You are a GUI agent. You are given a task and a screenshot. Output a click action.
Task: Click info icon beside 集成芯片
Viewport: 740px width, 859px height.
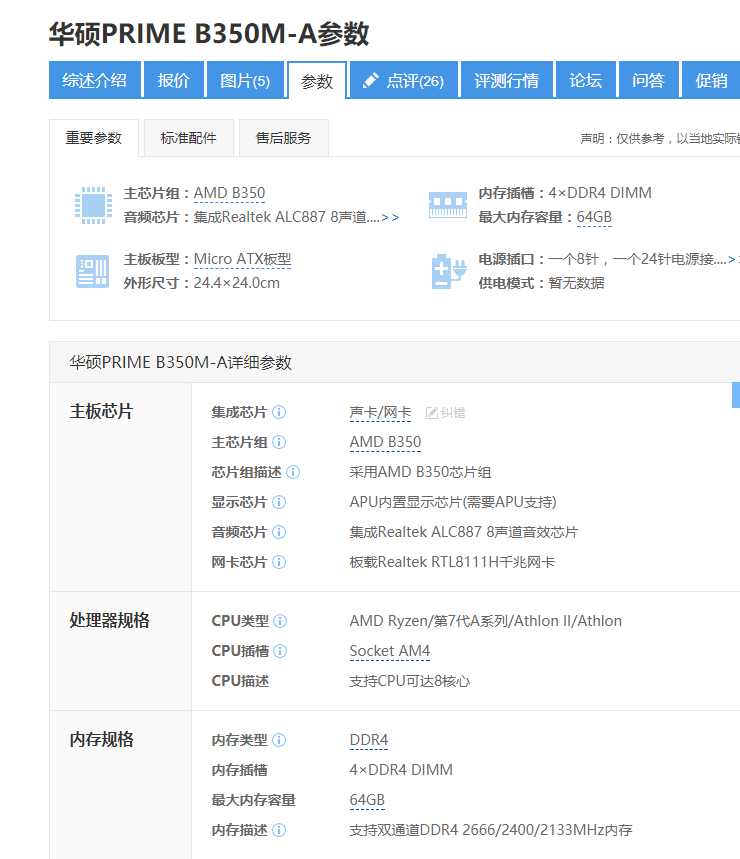279,412
